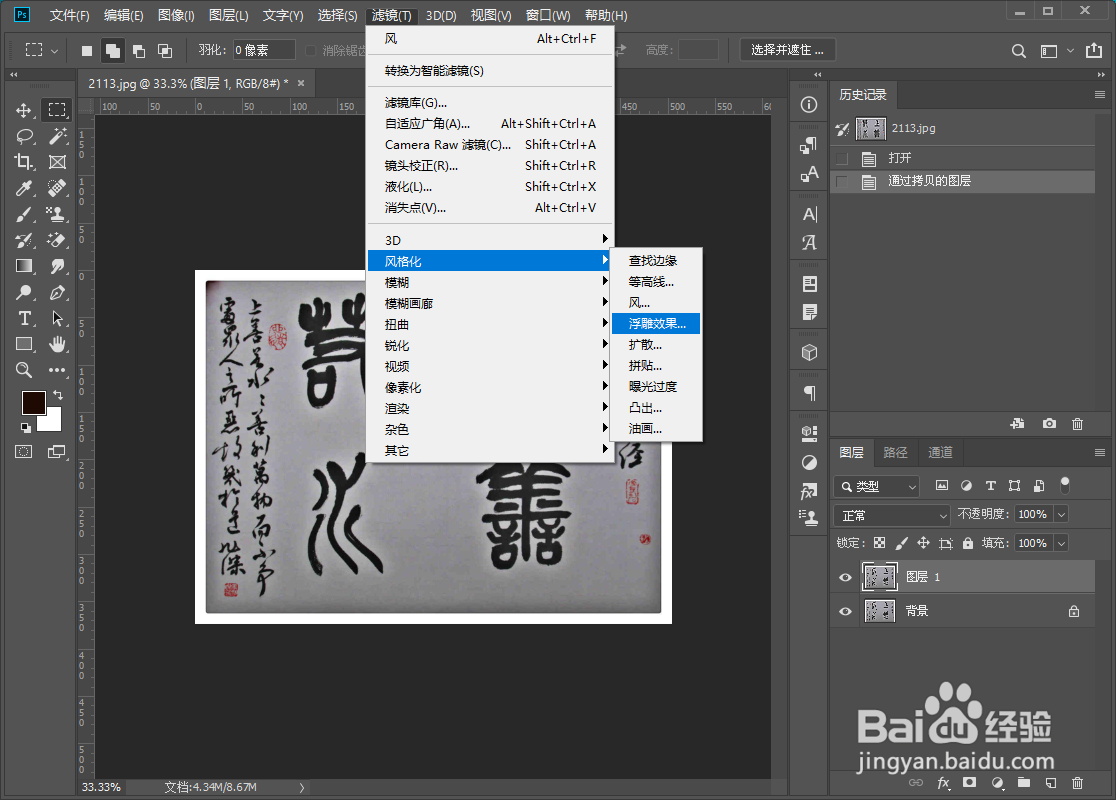Open the 模糊 submenu
Viewport: 1116px width, 800px height.
pos(490,283)
